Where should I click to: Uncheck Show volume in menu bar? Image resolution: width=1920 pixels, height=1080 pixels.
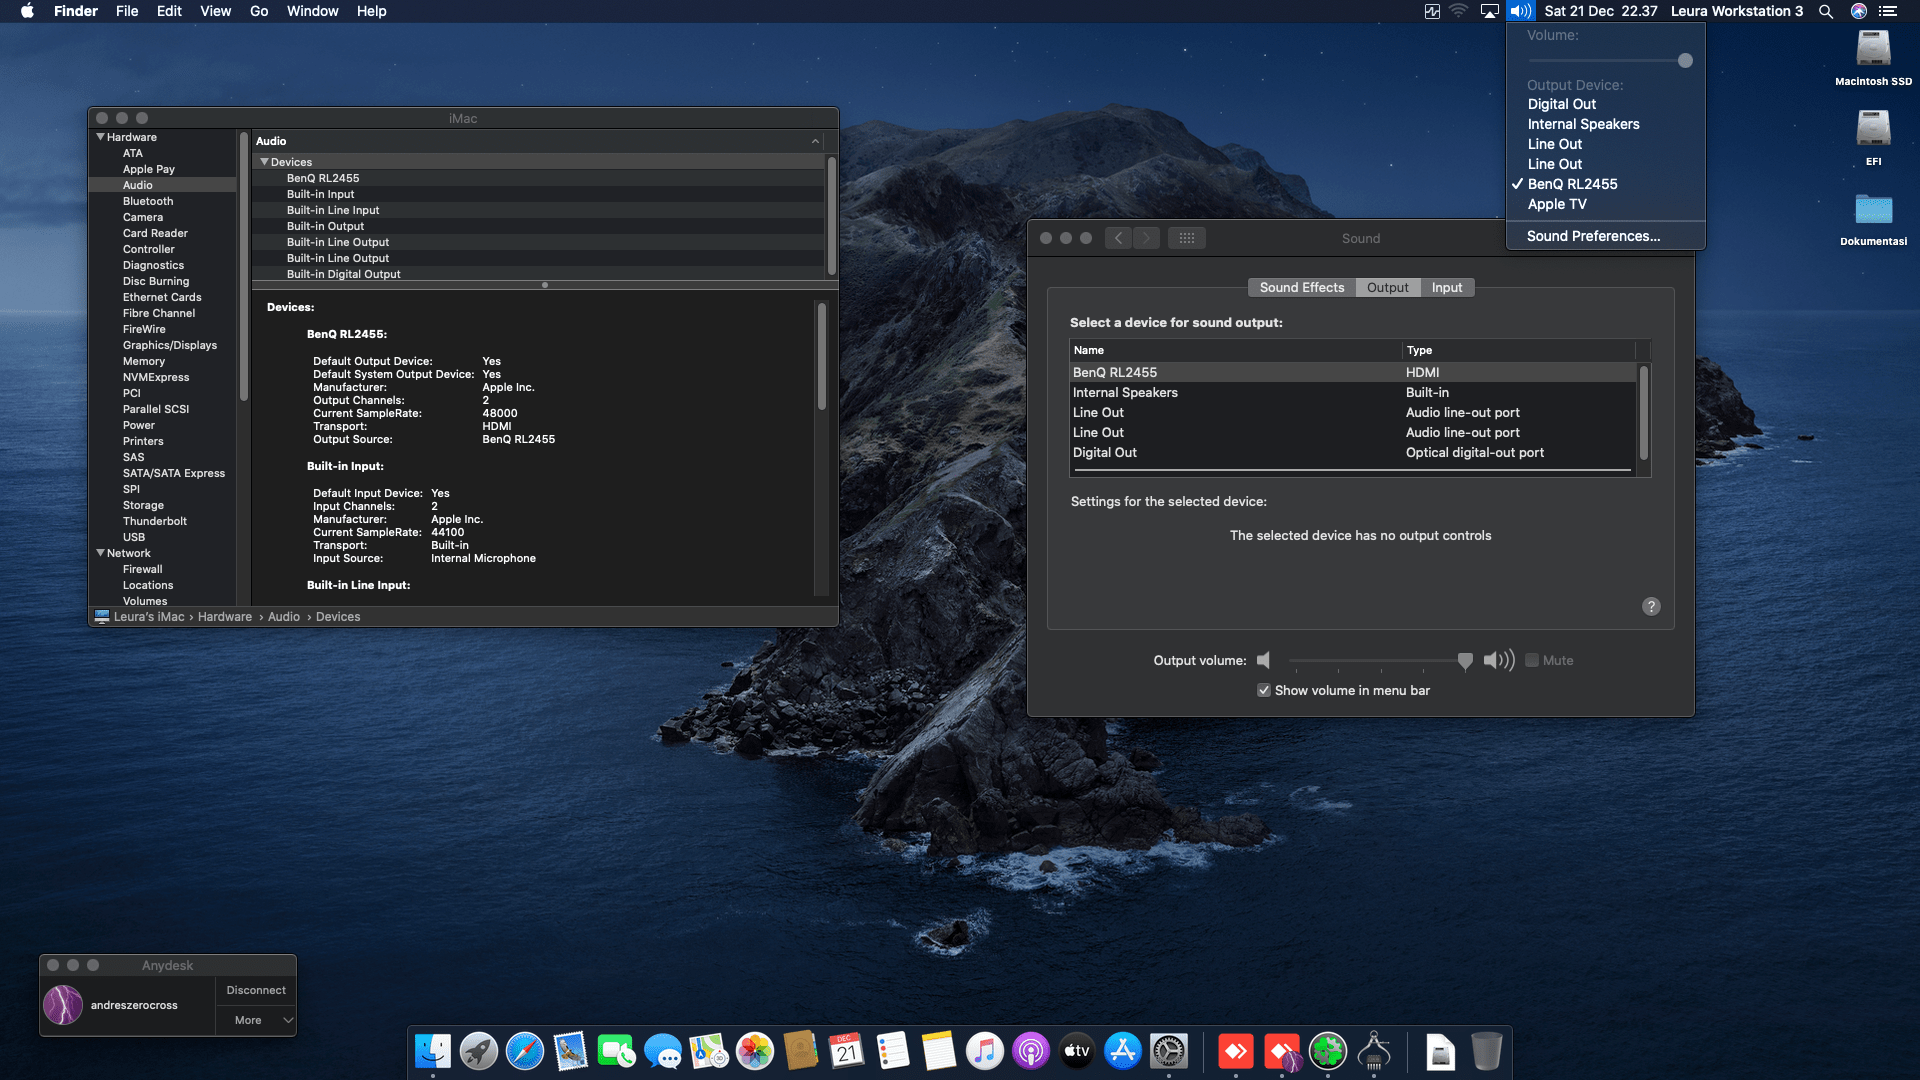1263,690
